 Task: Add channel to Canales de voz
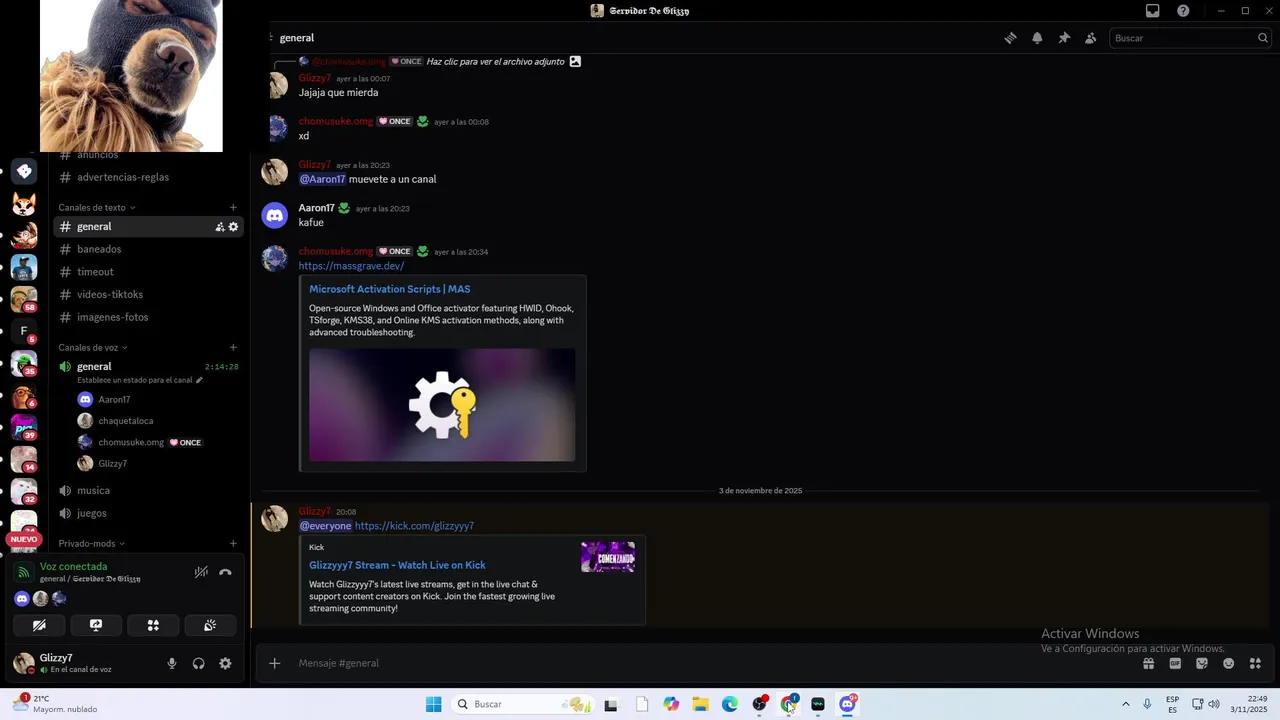tap(233, 348)
